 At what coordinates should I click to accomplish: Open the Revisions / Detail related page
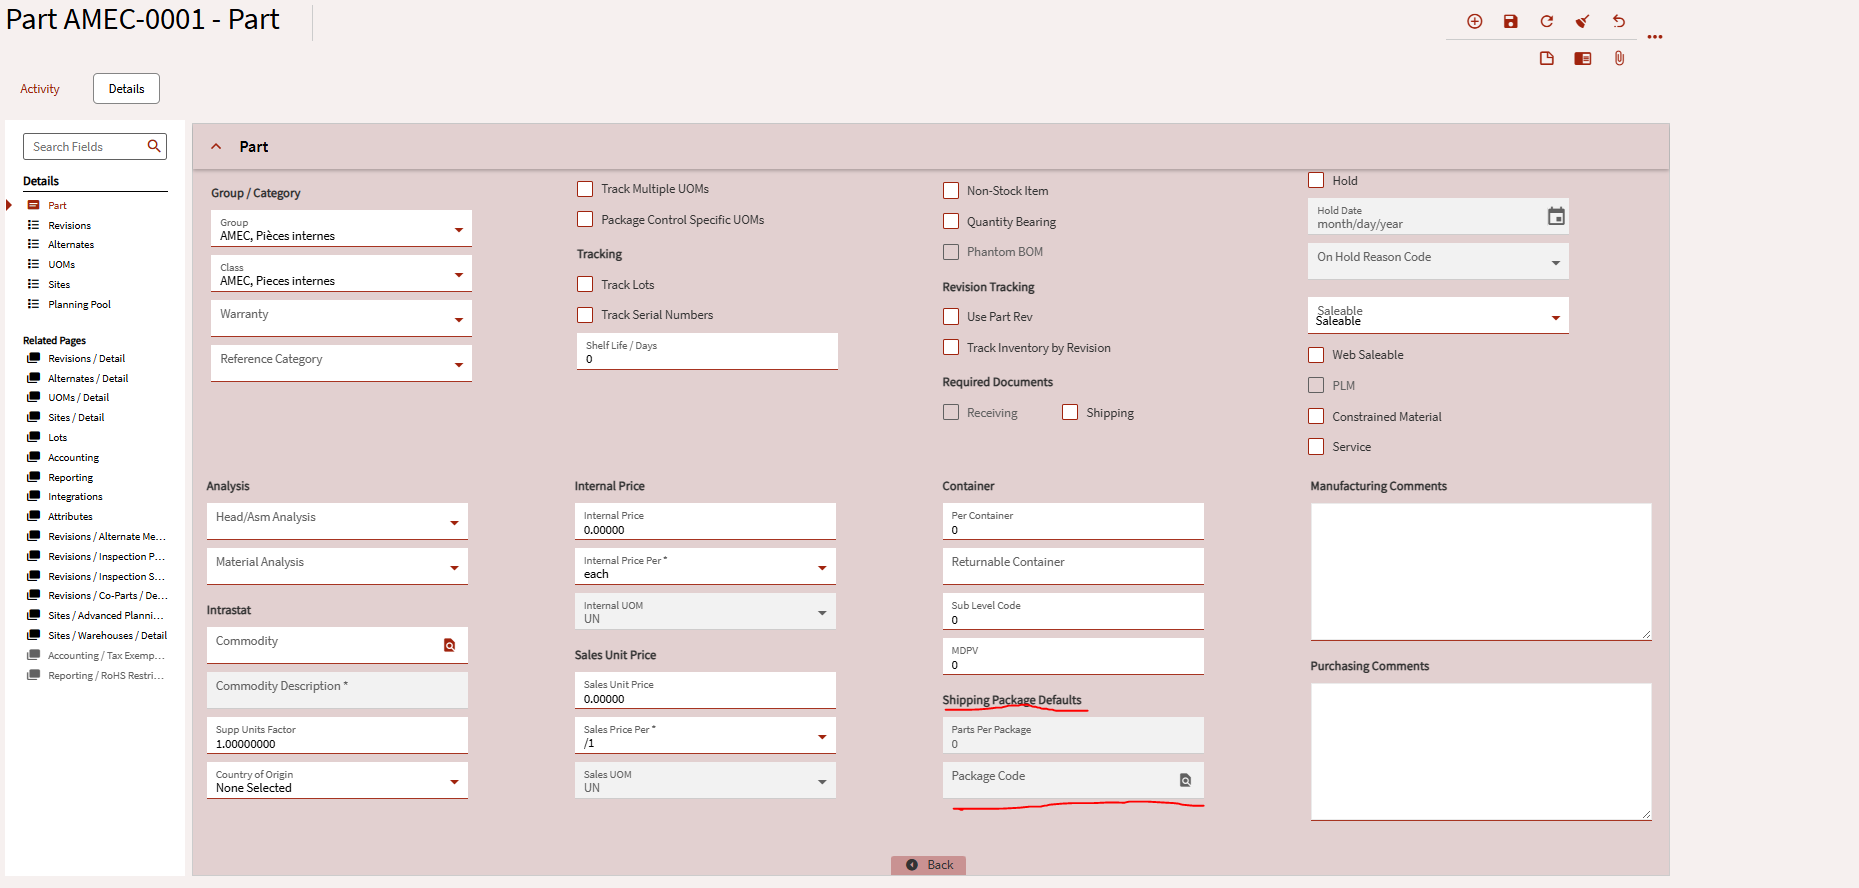[86, 358]
